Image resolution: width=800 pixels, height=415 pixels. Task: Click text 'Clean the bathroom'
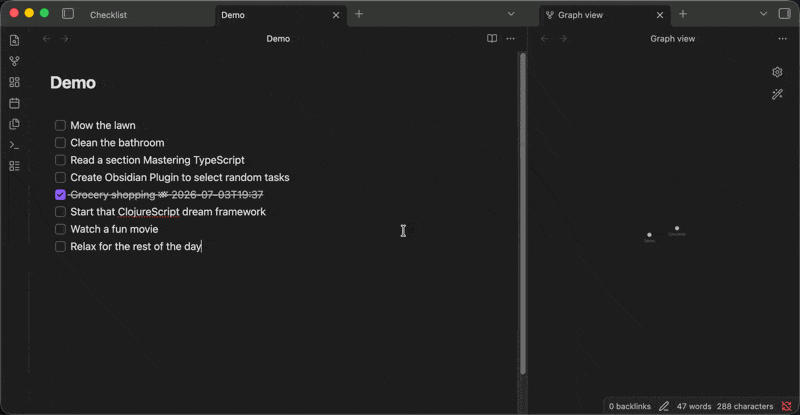pyautogui.click(x=117, y=143)
